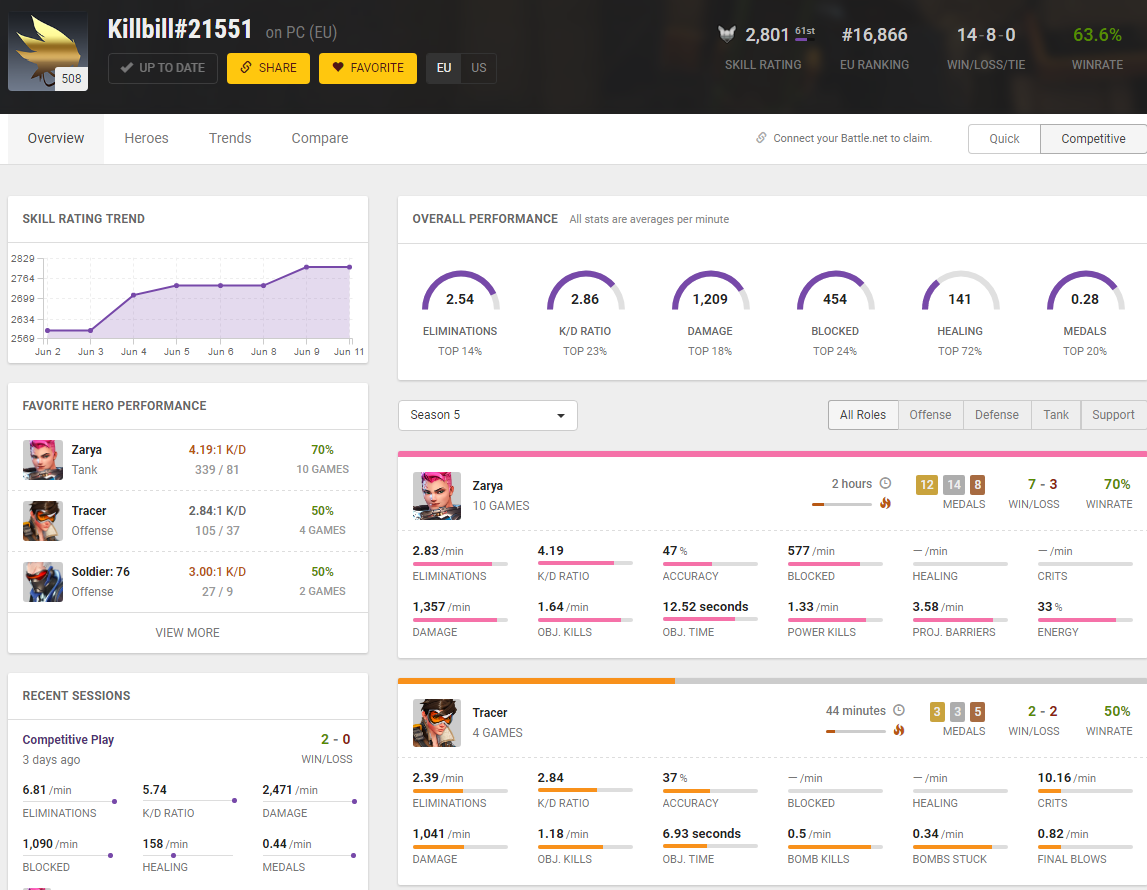Screen dimensions: 1147x890
Task: Open the Compare tab
Action: coord(320,138)
